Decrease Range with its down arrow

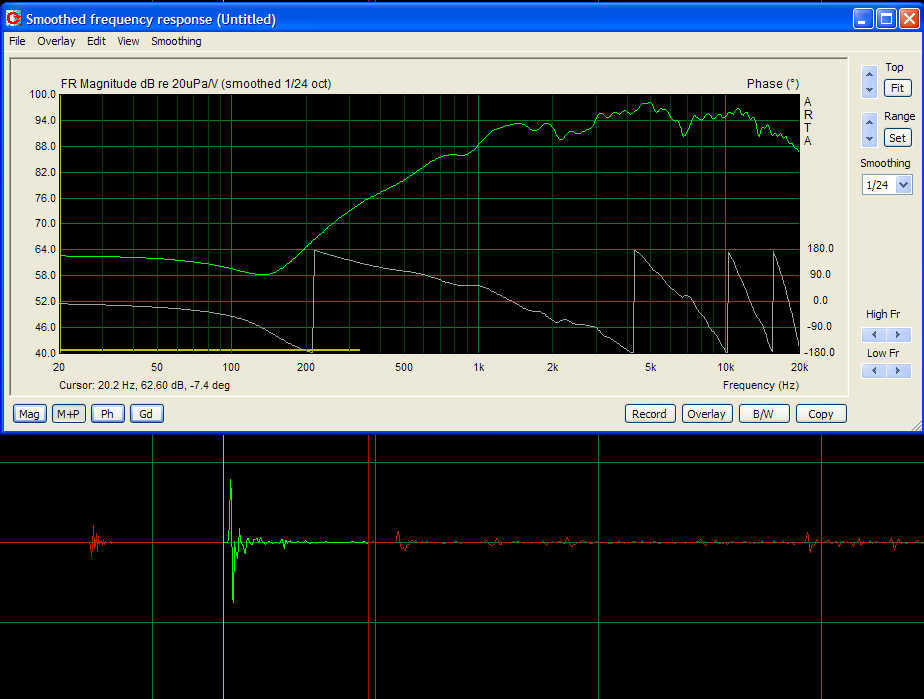(x=869, y=139)
